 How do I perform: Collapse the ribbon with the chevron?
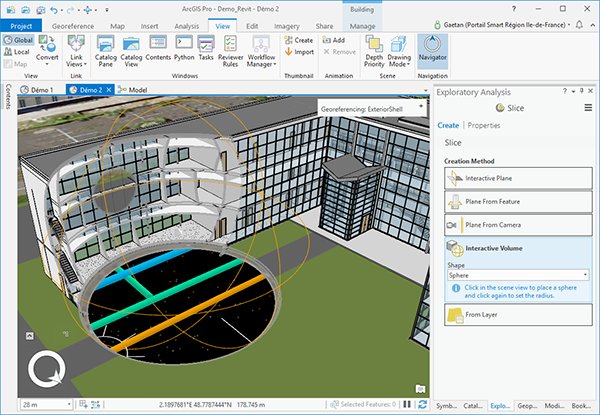point(593,25)
